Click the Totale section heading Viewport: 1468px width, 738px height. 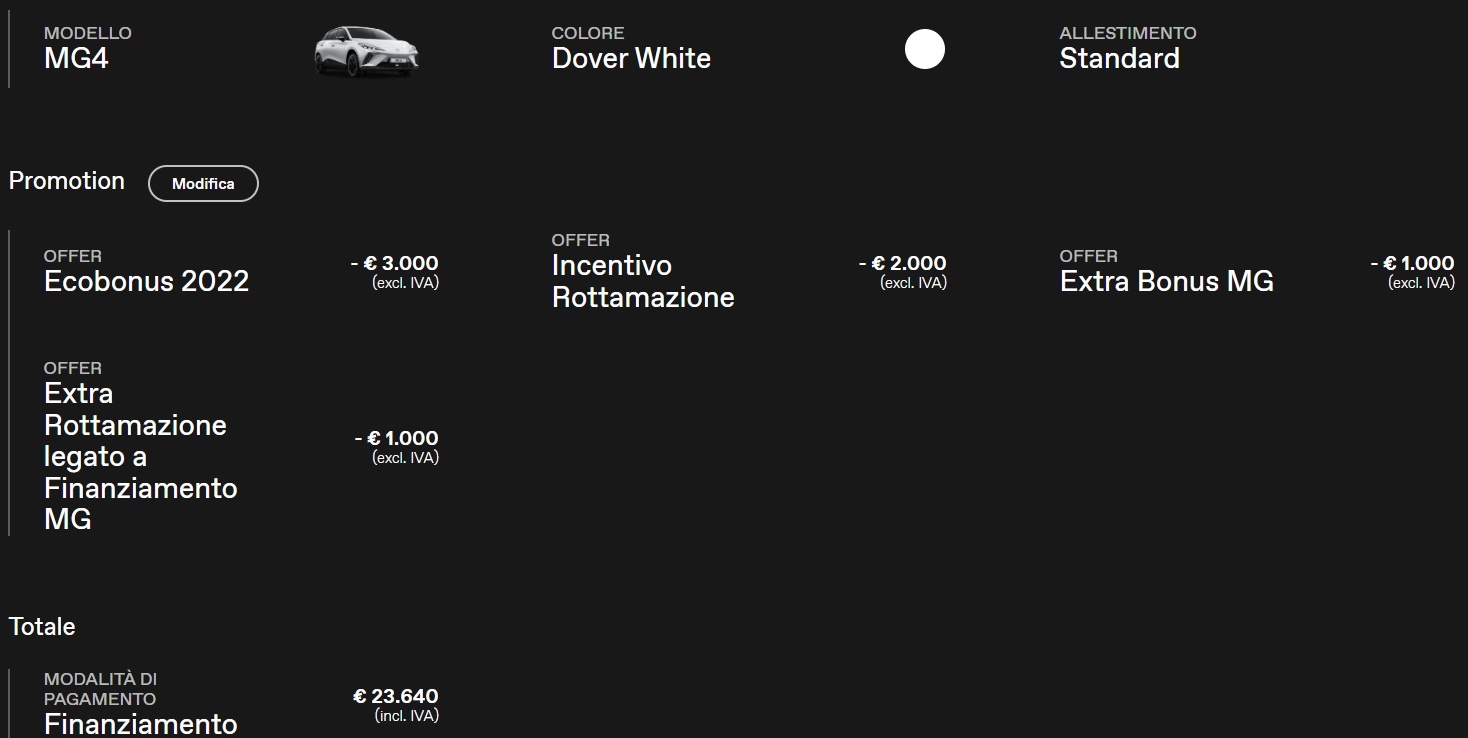point(42,627)
